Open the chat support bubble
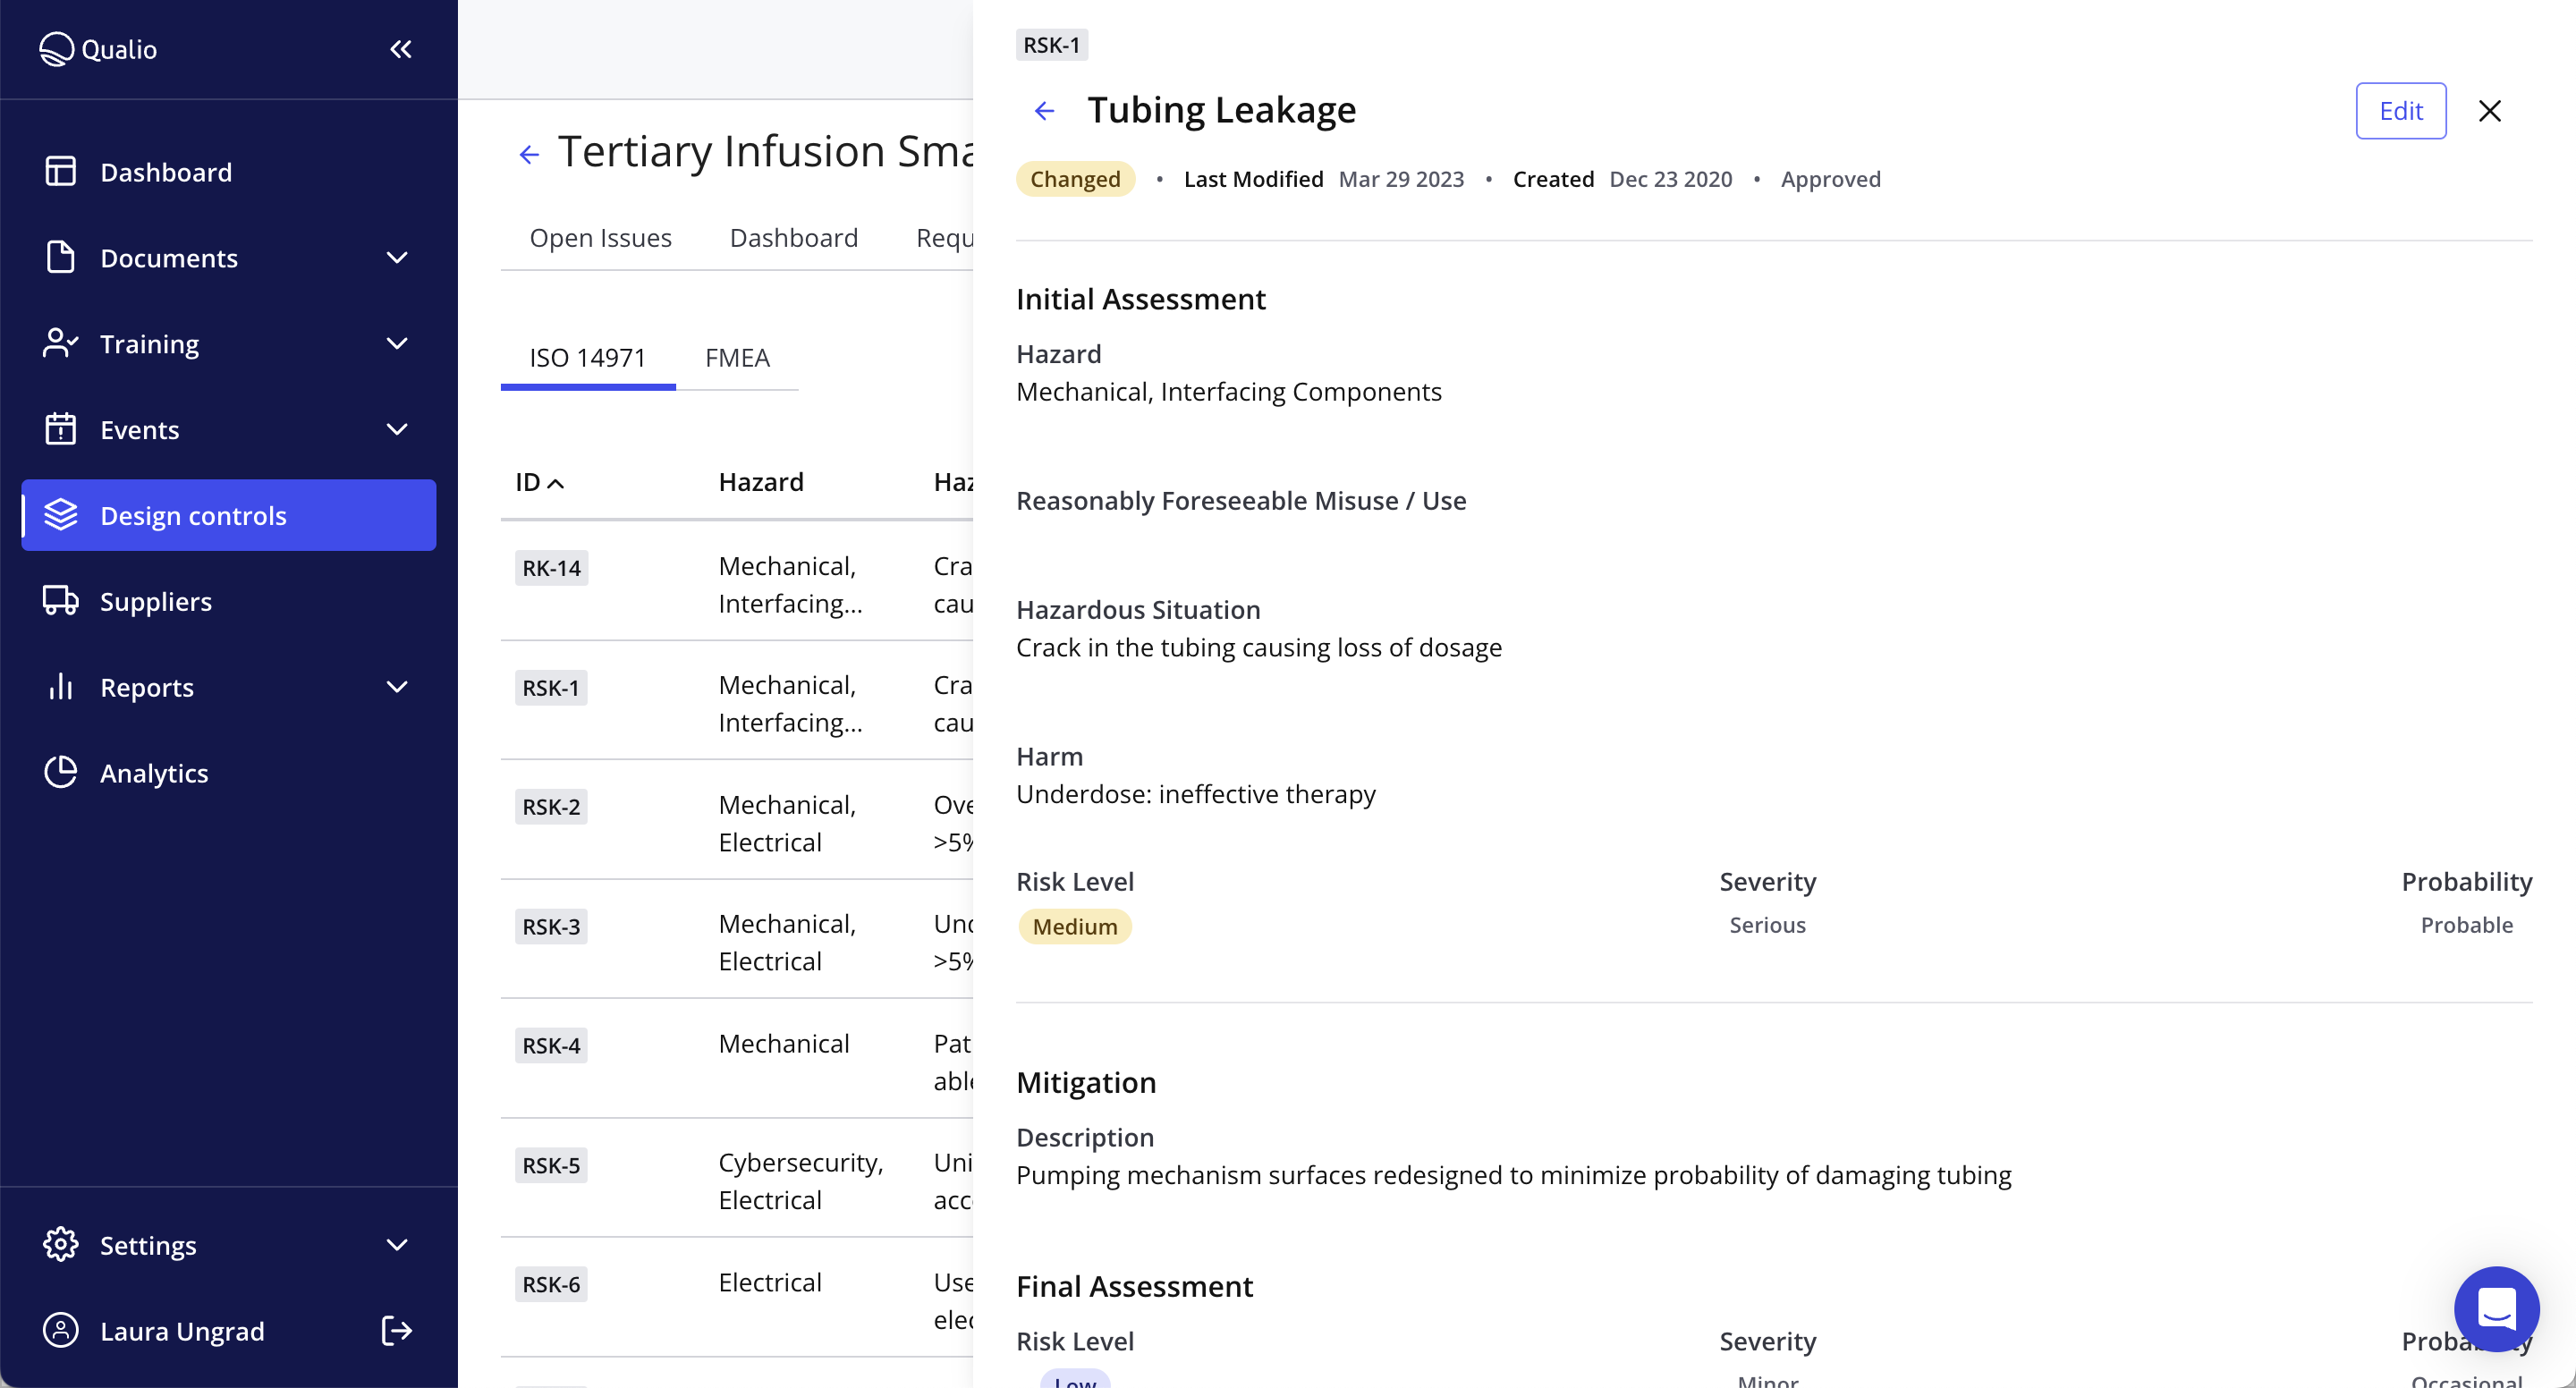2576x1388 pixels. [2496, 1308]
